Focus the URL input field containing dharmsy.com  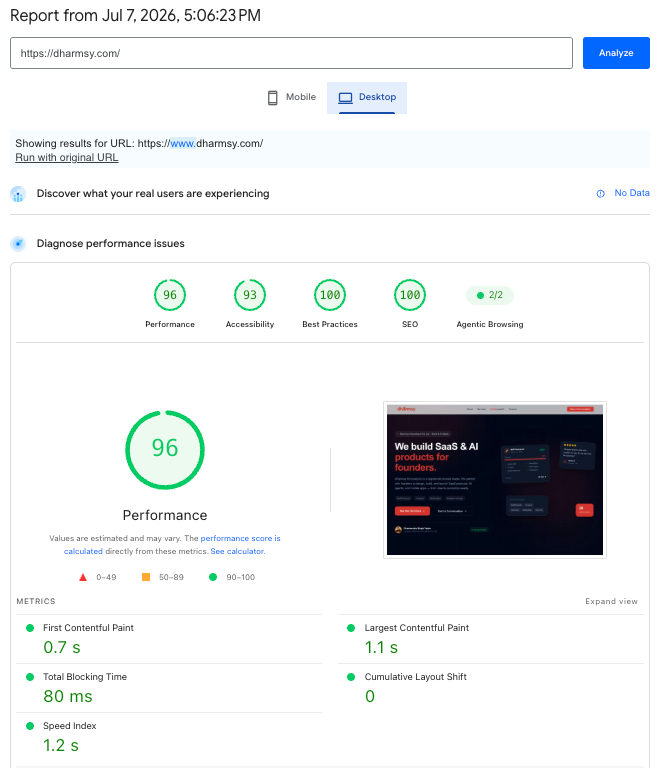pyautogui.click(x=291, y=53)
